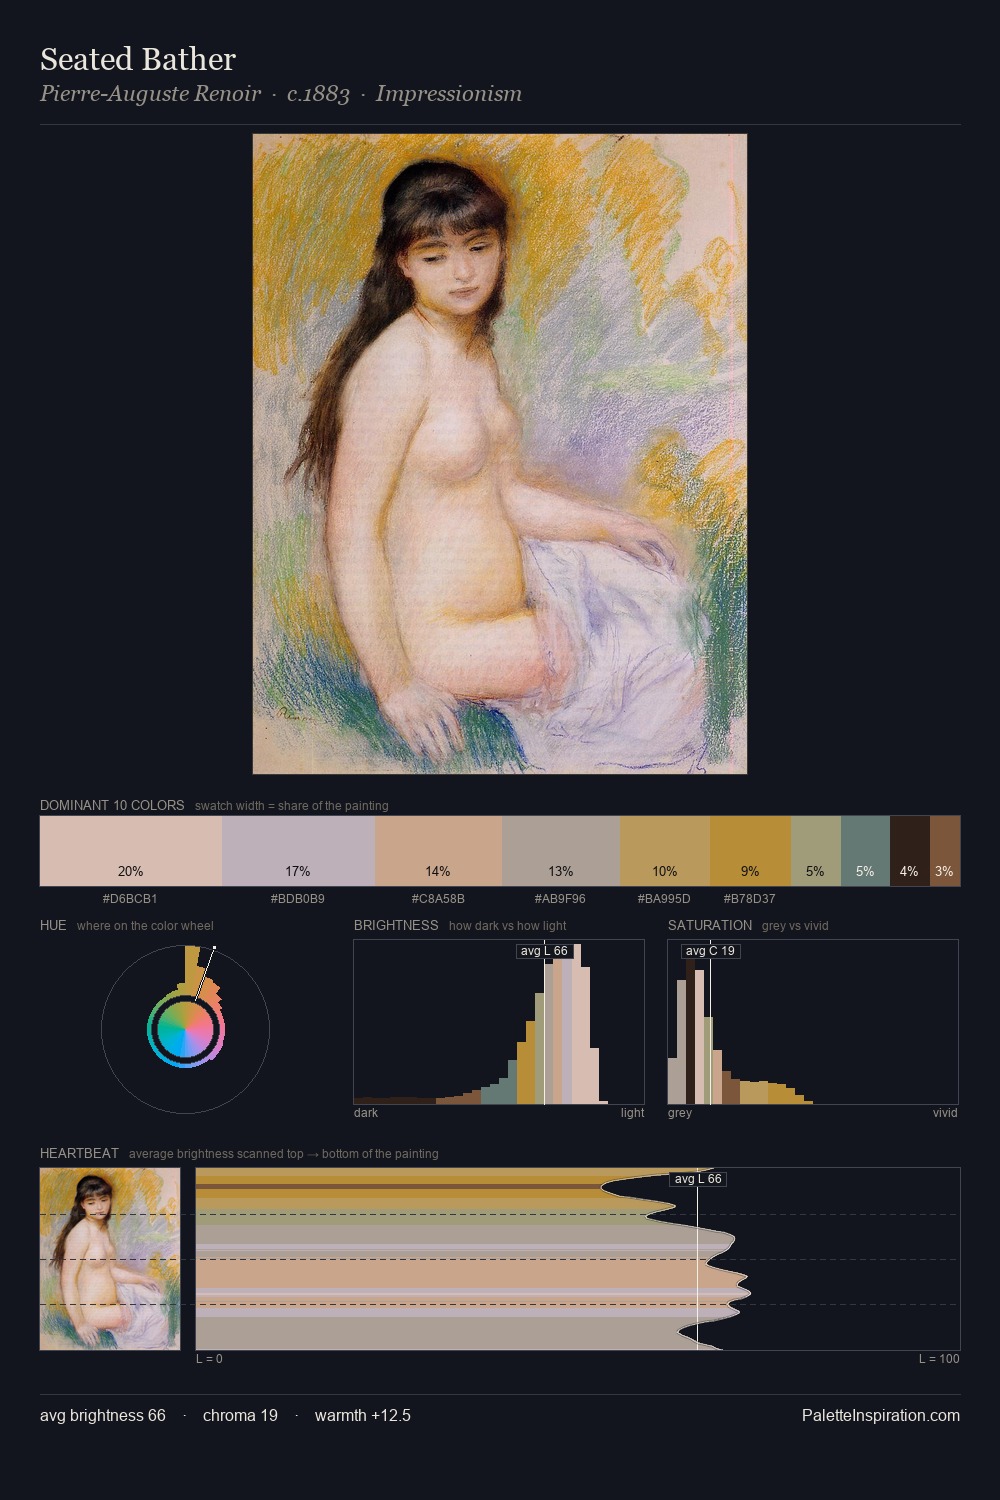
Task: Click the hex code #AB9F96
Action: [x=561, y=899]
